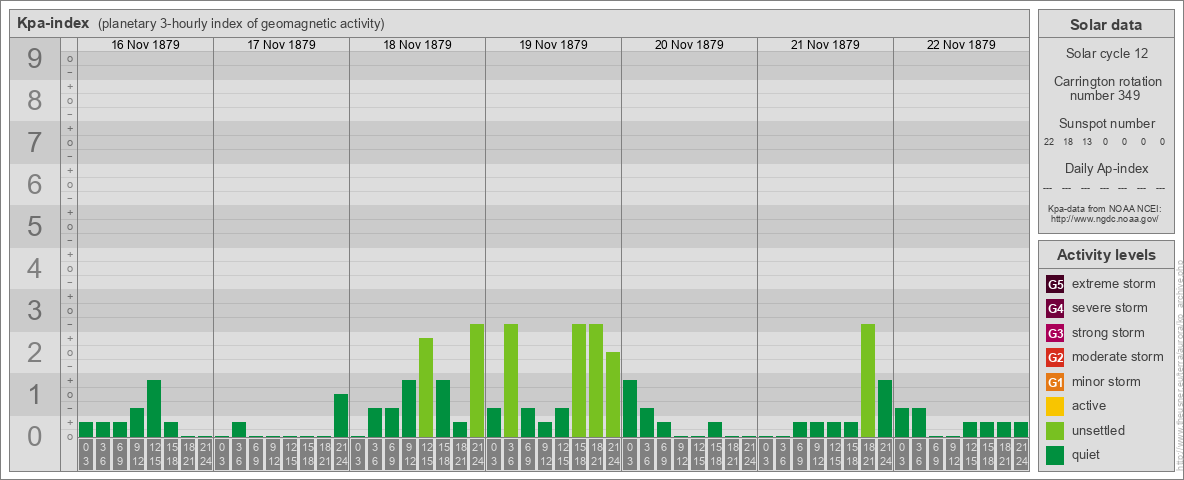This screenshot has height=480, width=1184.
Task: Click the 'minor storm' legend label
Action: [1106, 382]
